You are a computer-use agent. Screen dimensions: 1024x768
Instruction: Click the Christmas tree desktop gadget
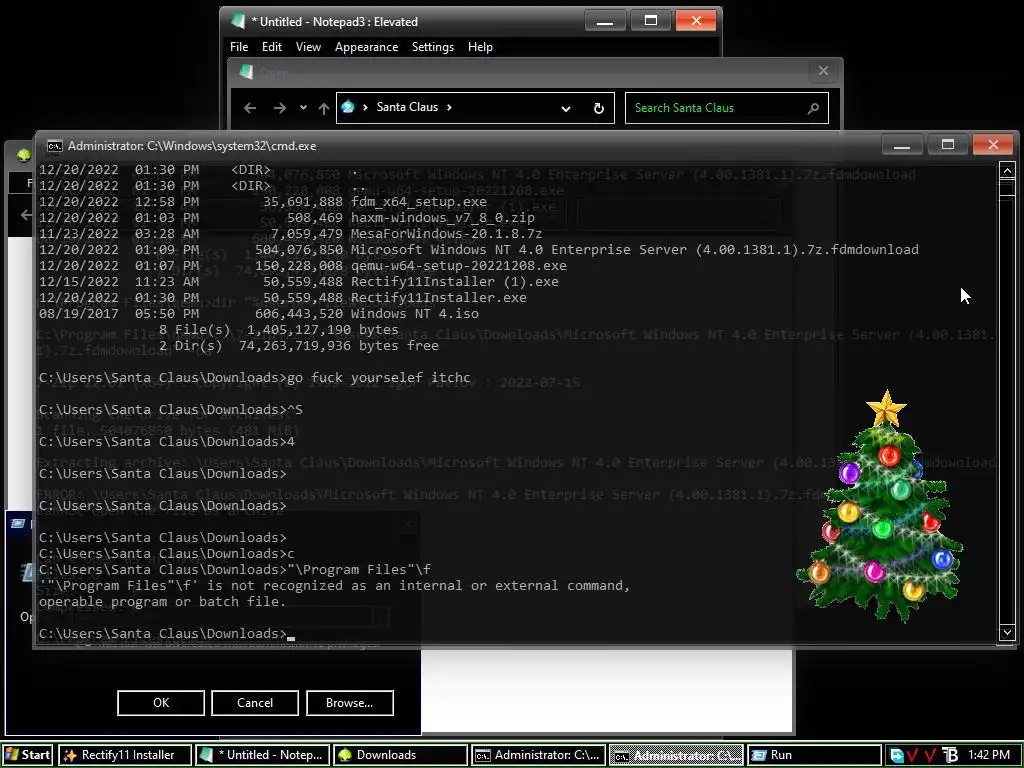(x=882, y=506)
